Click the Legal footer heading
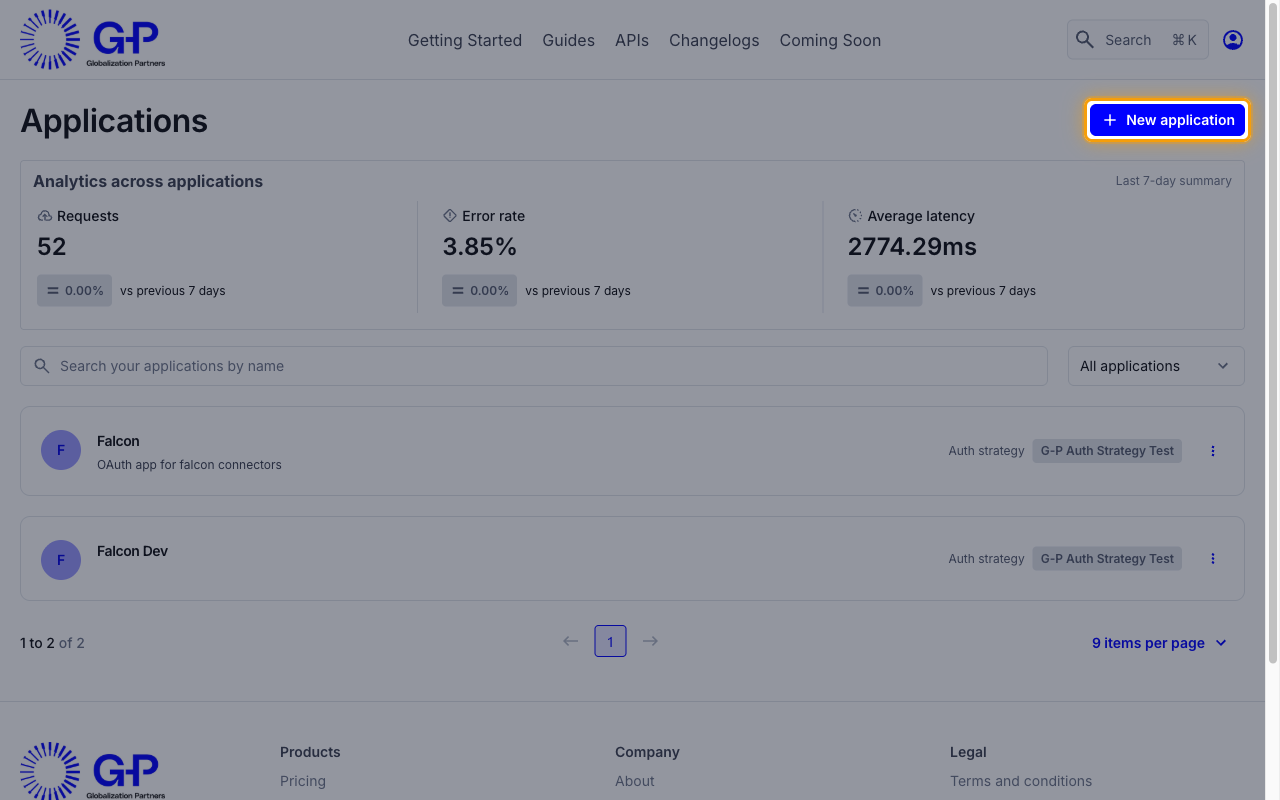1280x800 pixels. [x=968, y=752]
